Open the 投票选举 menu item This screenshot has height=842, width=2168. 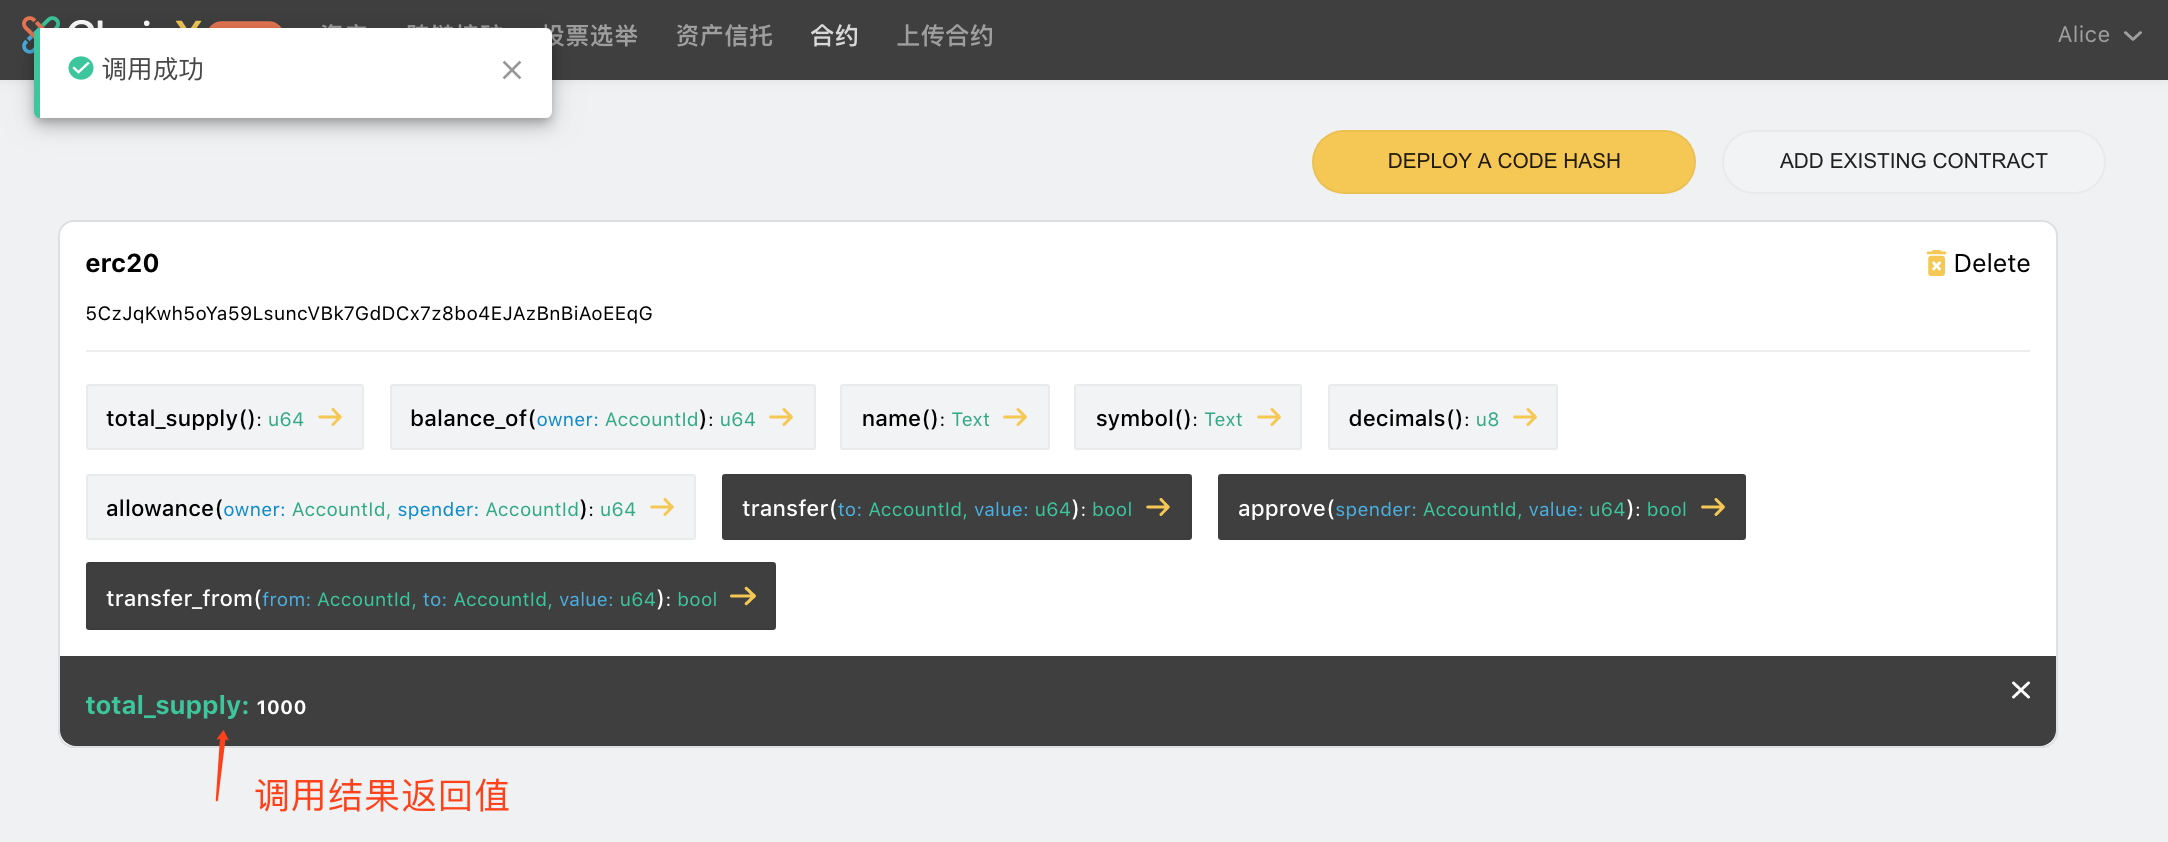595,36
